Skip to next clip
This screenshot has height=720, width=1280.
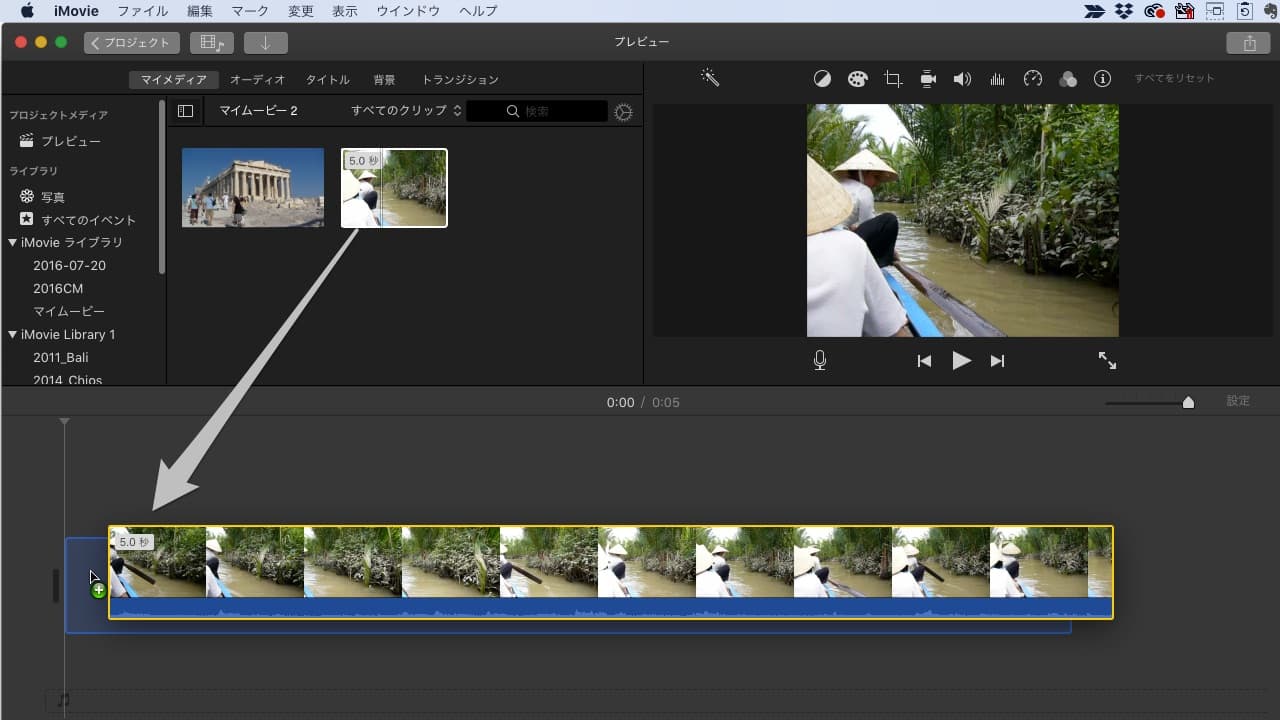click(x=997, y=361)
